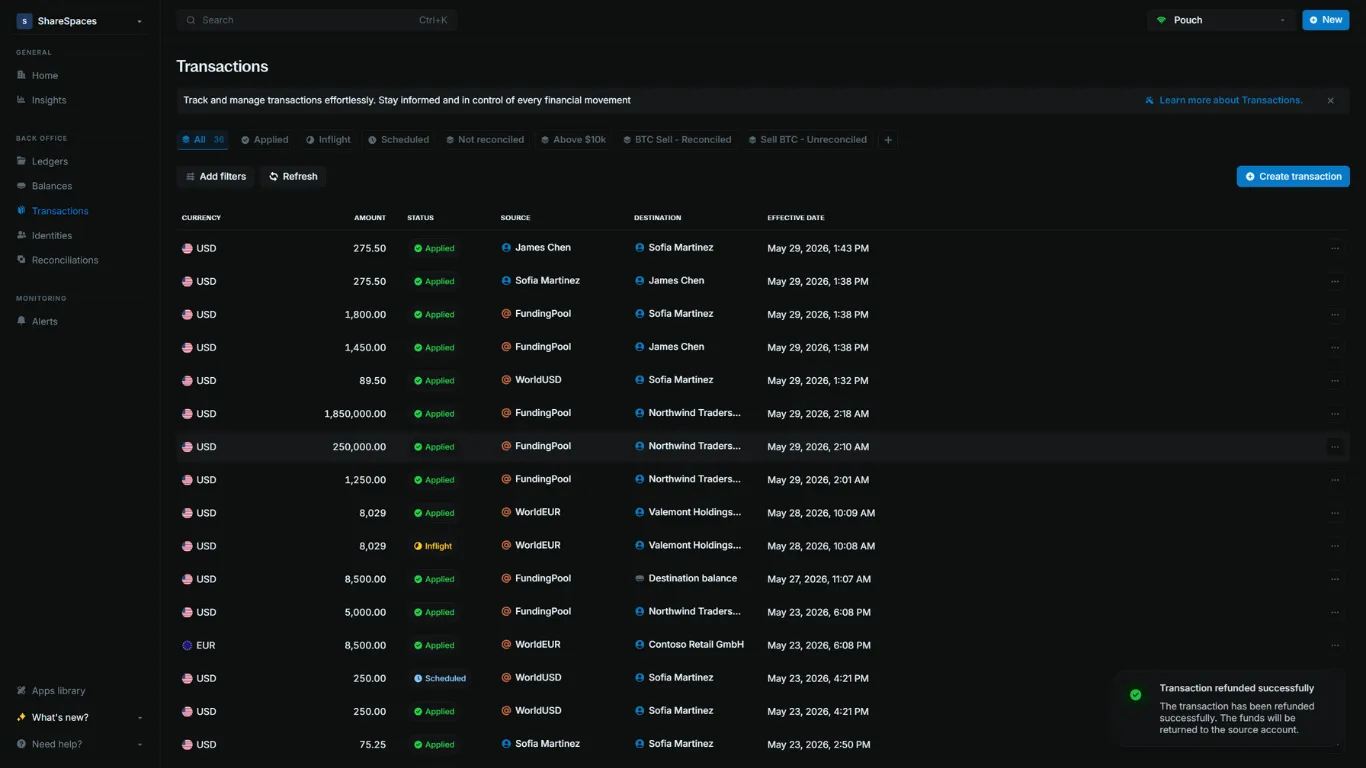The height and width of the screenshot is (768, 1366).
Task: Open Sell BTC - Unreconciled tab
Action: click(807, 140)
